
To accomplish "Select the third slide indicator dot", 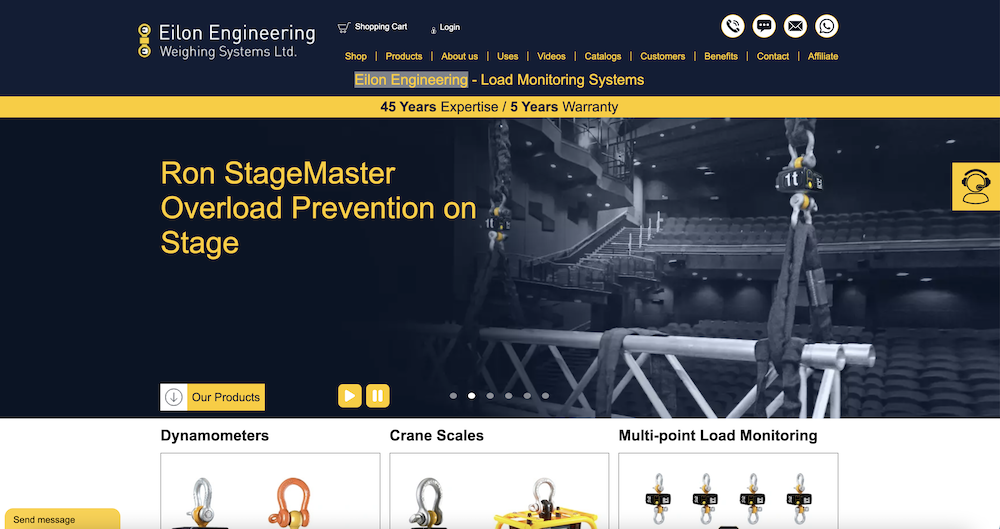I will pyautogui.click(x=490, y=396).
